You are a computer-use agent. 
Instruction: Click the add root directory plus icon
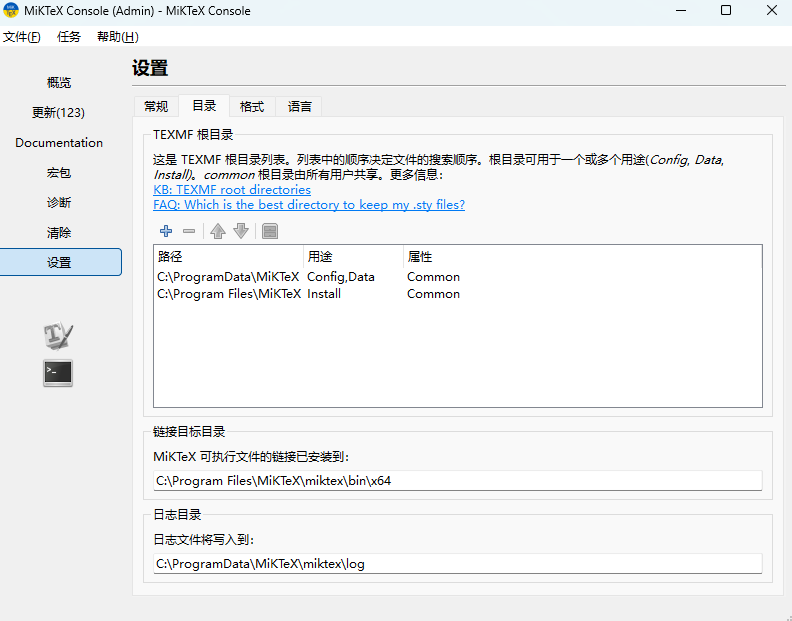[166, 231]
